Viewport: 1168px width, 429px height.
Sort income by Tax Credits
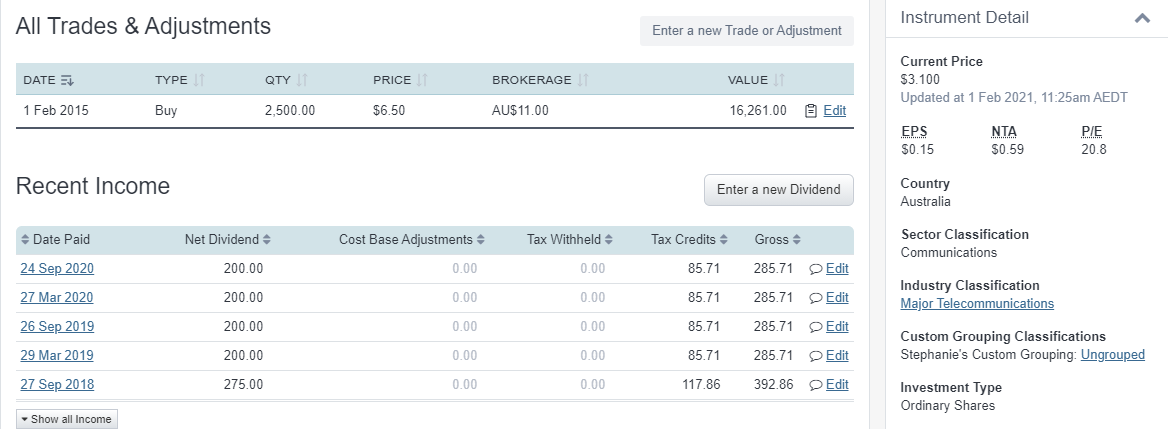689,240
